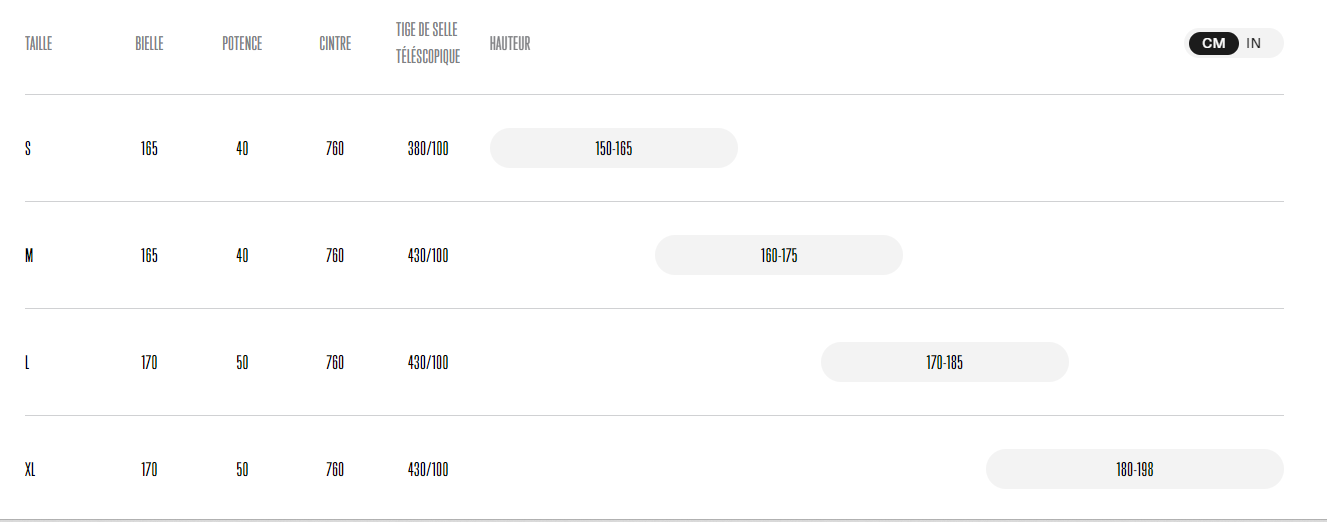Select size L row label
The width and height of the screenshot is (1327, 522).
click(27, 362)
